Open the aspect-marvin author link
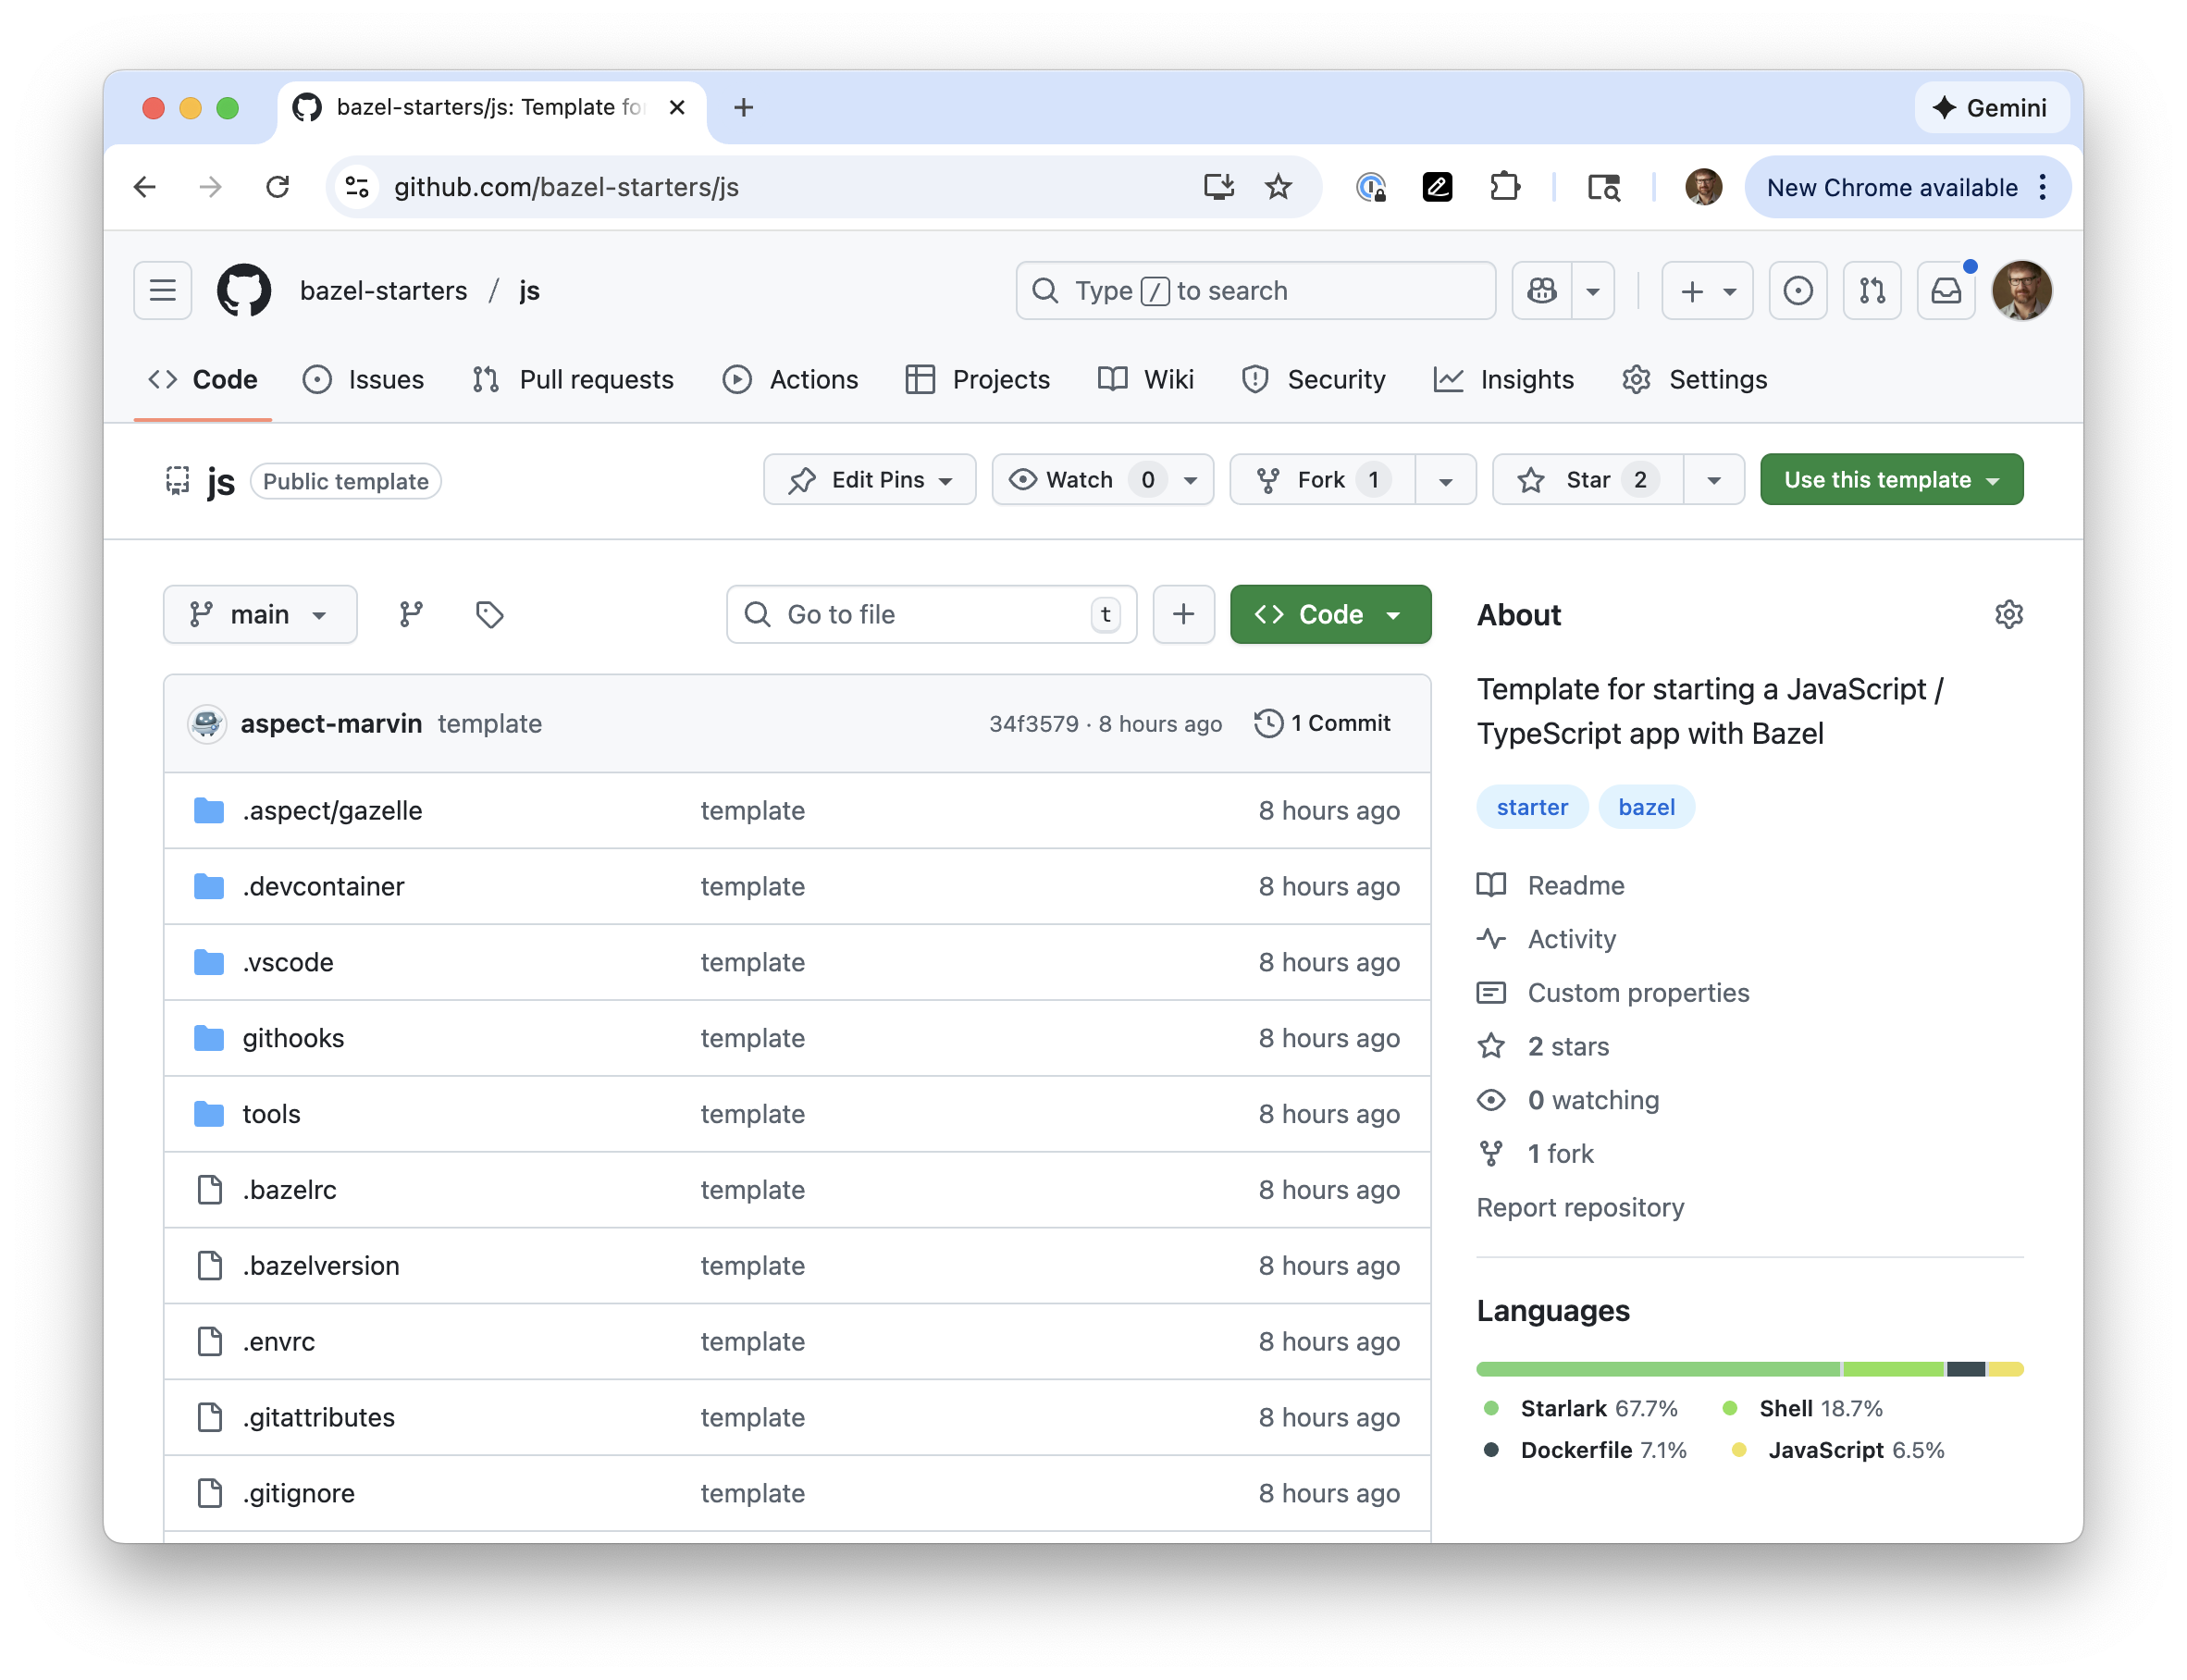 click(x=331, y=723)
